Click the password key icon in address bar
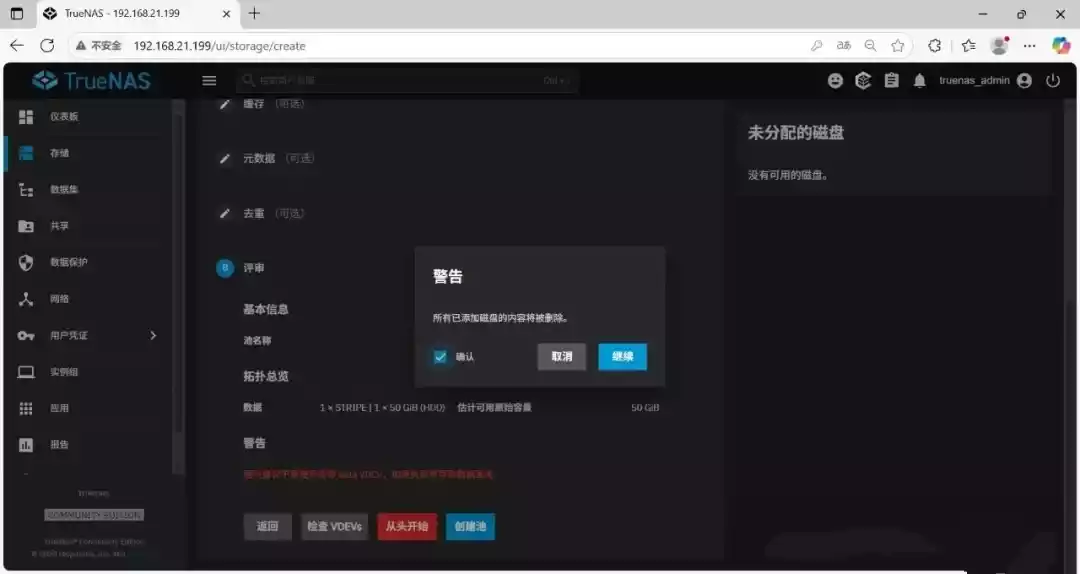 click(x=816, y=45)
